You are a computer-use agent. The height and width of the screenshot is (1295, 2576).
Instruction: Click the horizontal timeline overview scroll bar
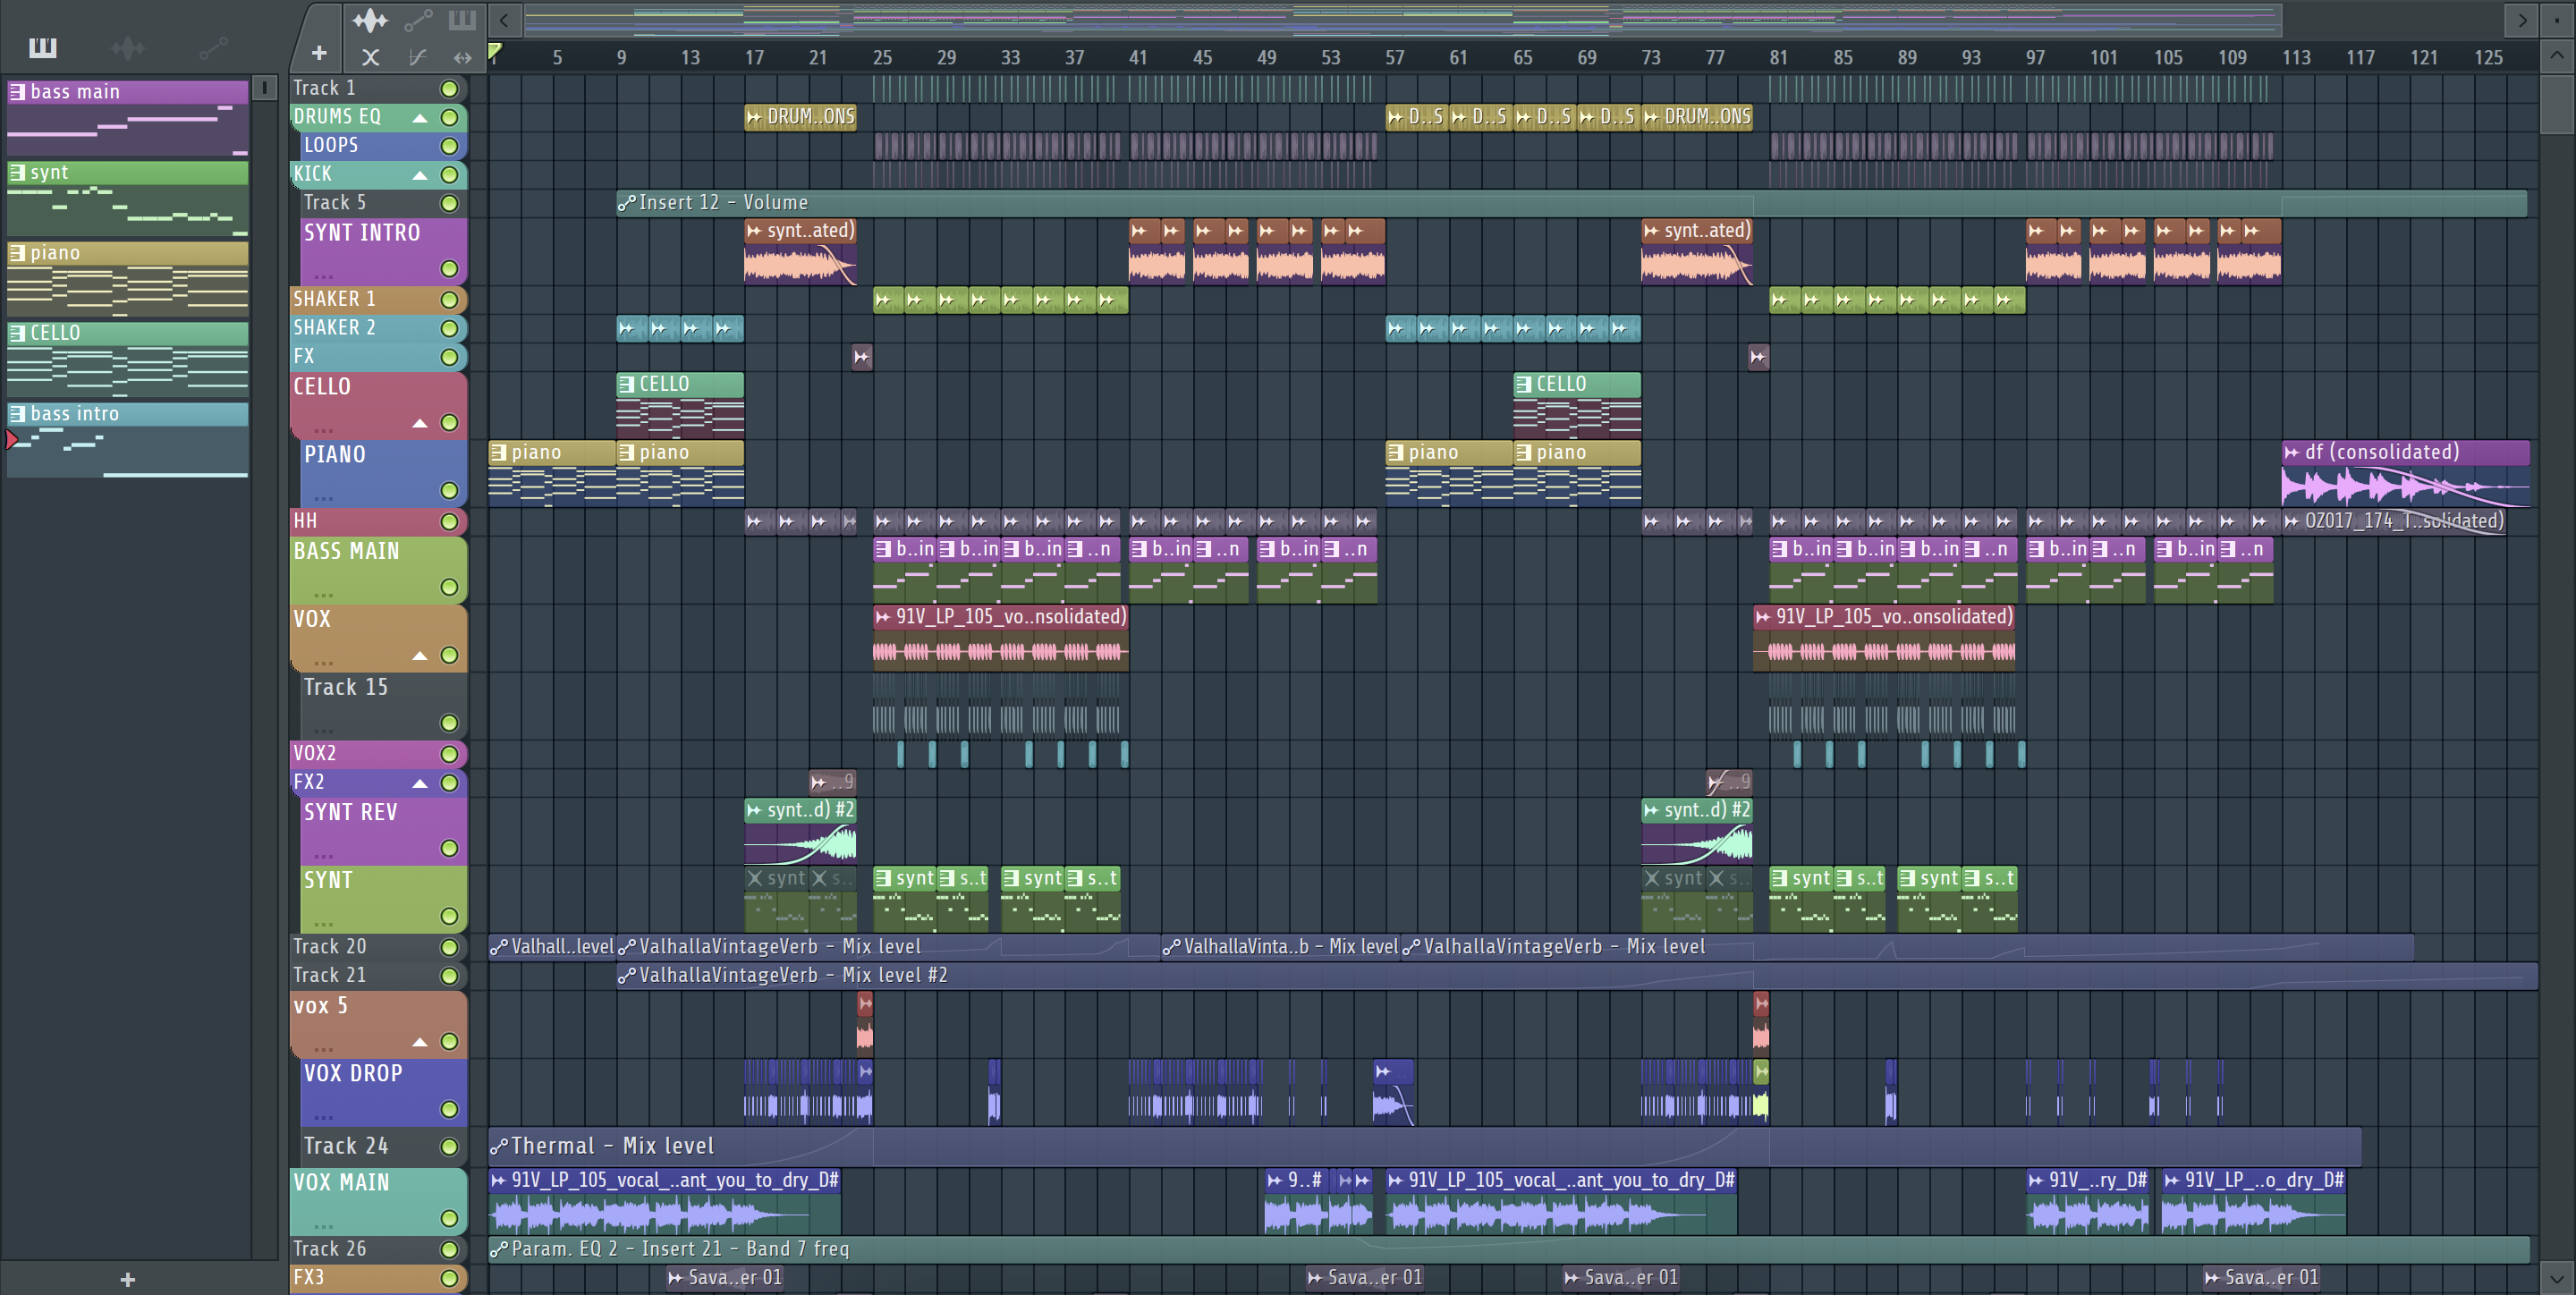pyautogui.click(x=1402, y=19)
